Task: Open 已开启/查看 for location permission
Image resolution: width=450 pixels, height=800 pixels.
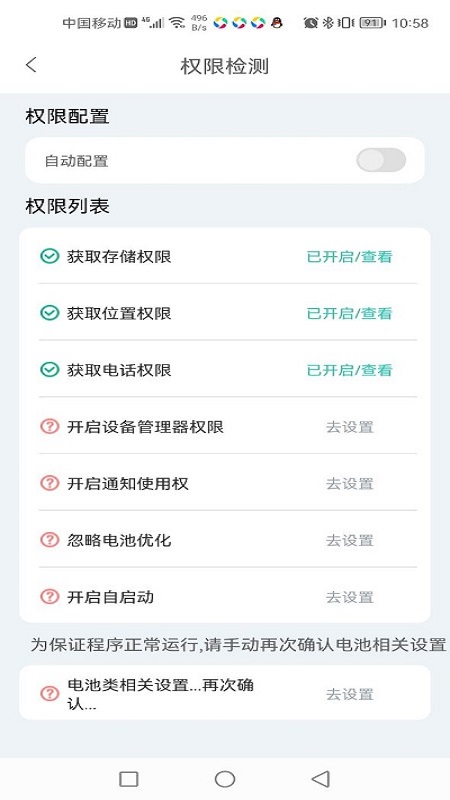Action: coord(349,313)
